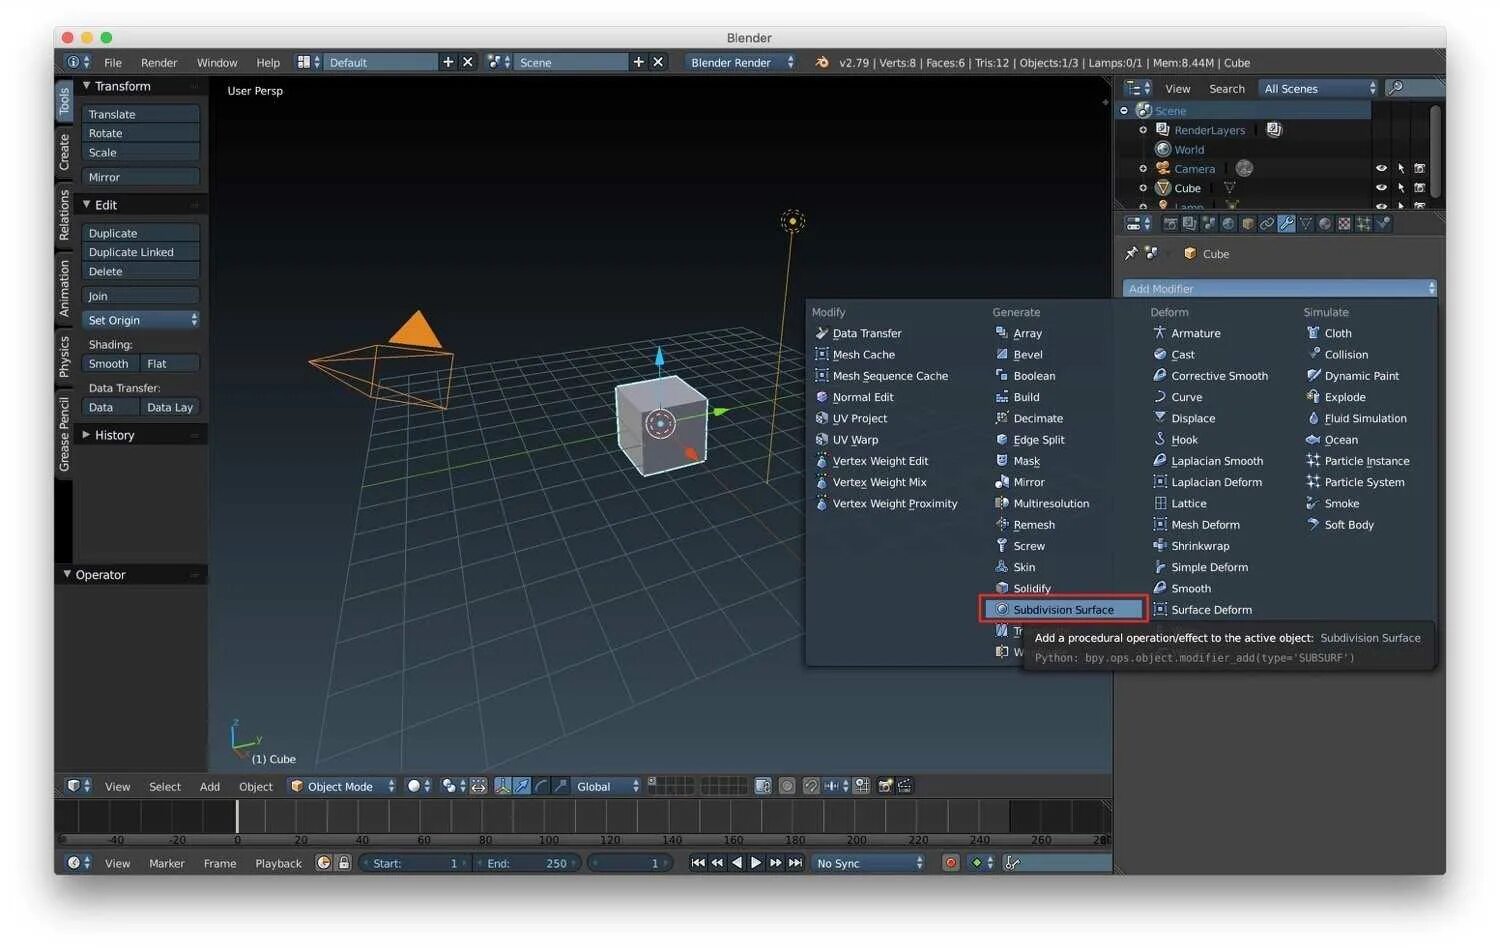The height and width of the screenshot is (948, 1500).
Task: Open the Render properties tab icon
Action: click(x=1170, y=224)
